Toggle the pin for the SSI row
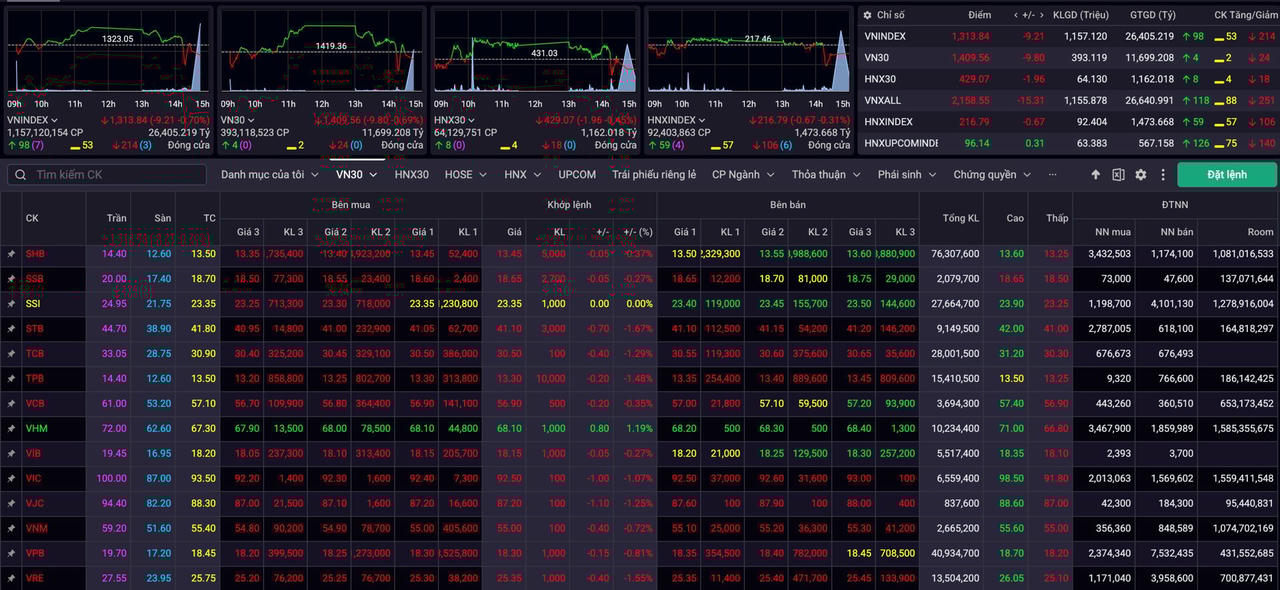This screenshot has width=1280, height=590. 12,304
